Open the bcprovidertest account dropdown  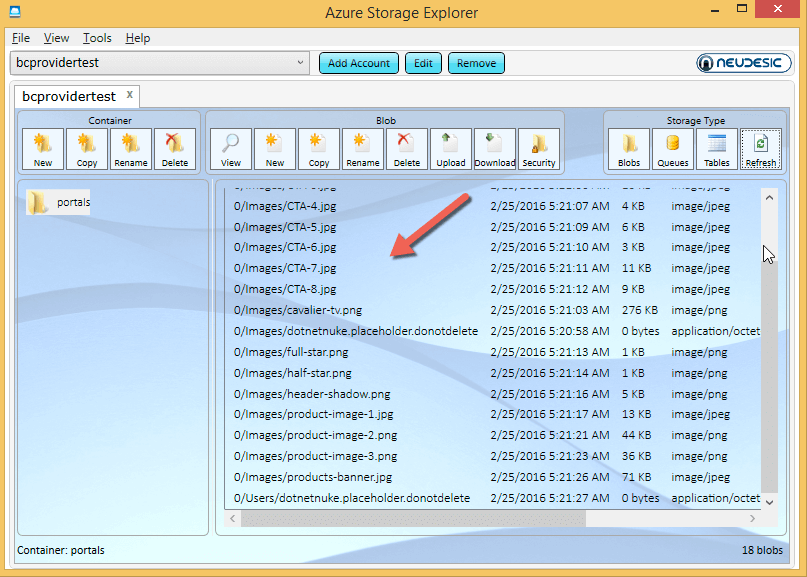[160, 63]
